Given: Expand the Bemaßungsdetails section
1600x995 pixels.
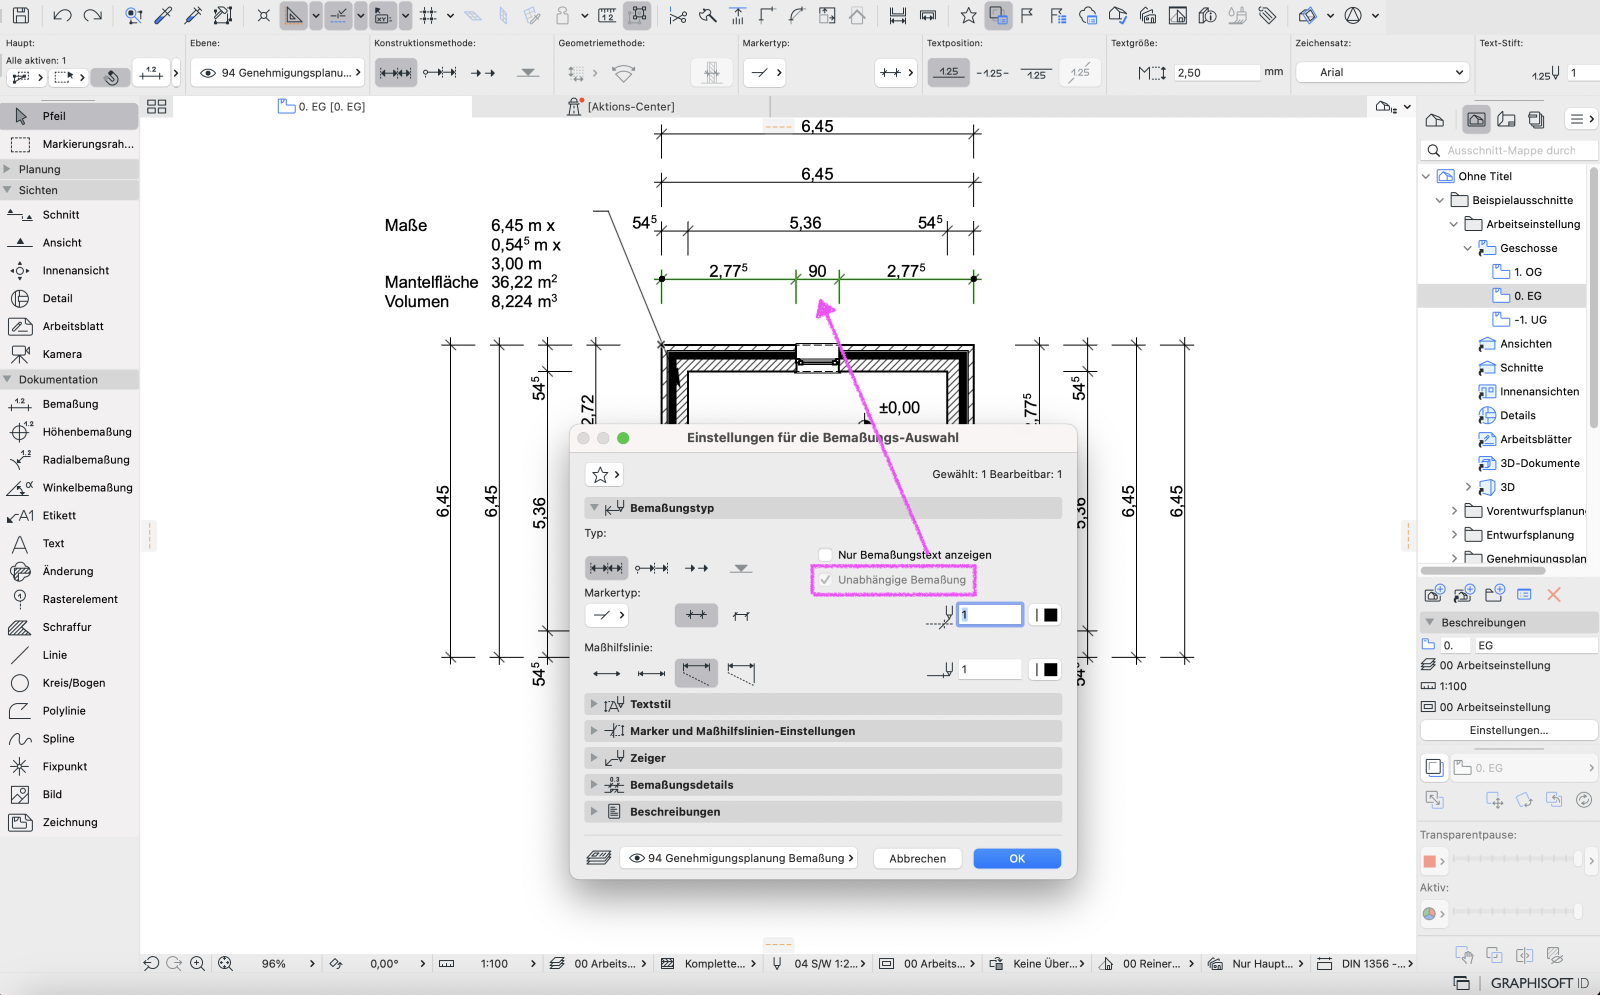Looking at the screenshot, I should pyautogui.click(x=823, y=785).
